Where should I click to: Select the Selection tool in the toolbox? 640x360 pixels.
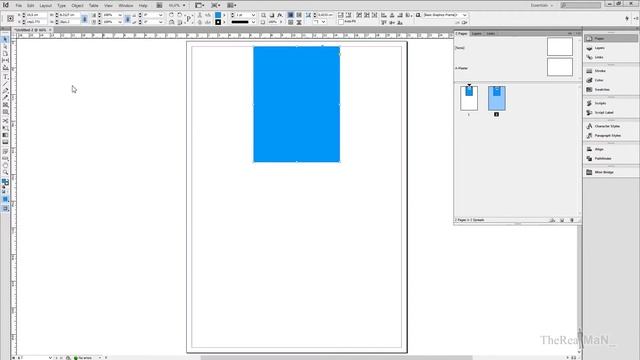coord(5,40)
